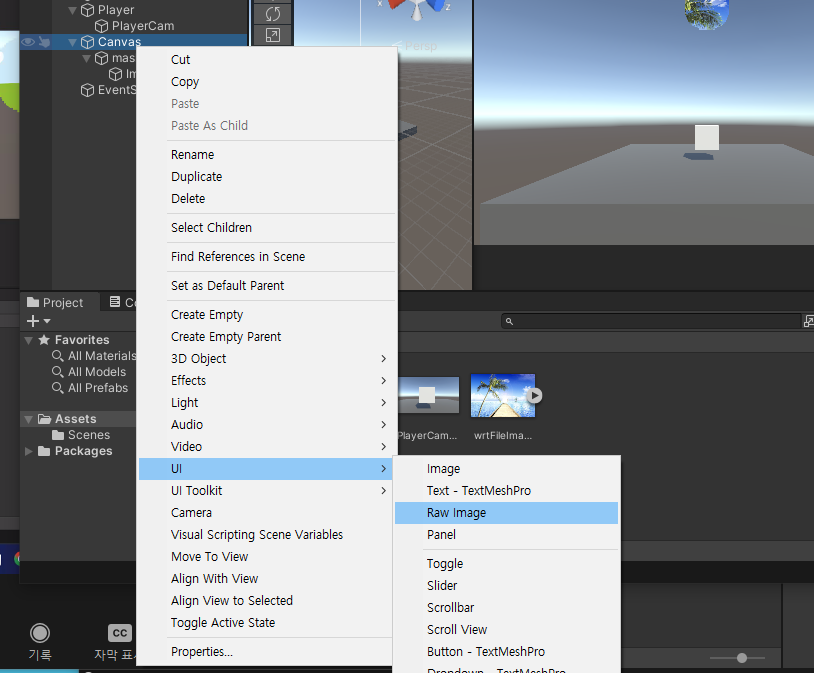
Task: Select Raw Image in UI submenu
Action: pyautogui.click(x=506, y=513)
